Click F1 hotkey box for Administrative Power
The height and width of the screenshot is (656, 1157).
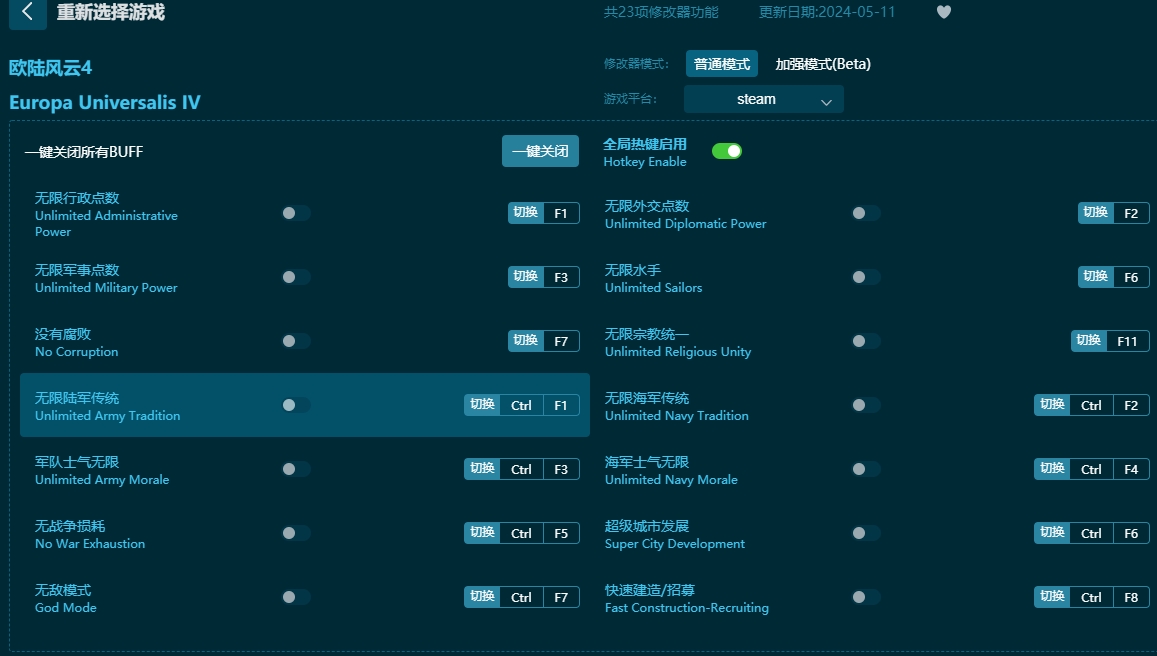pyautogui.click(x=562, y=213)
